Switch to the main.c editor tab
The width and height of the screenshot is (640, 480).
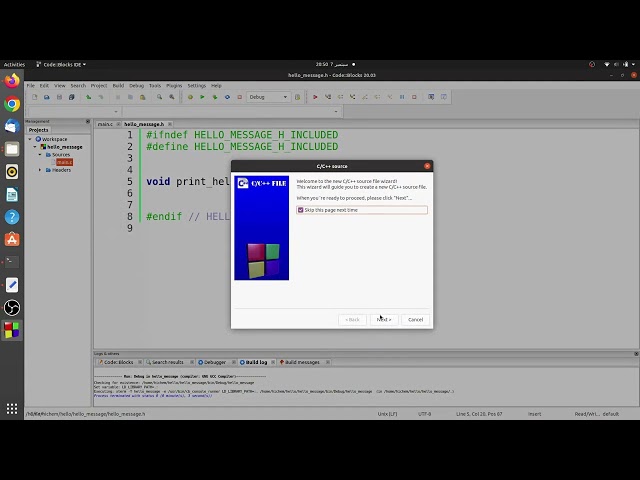coord(105,124)
